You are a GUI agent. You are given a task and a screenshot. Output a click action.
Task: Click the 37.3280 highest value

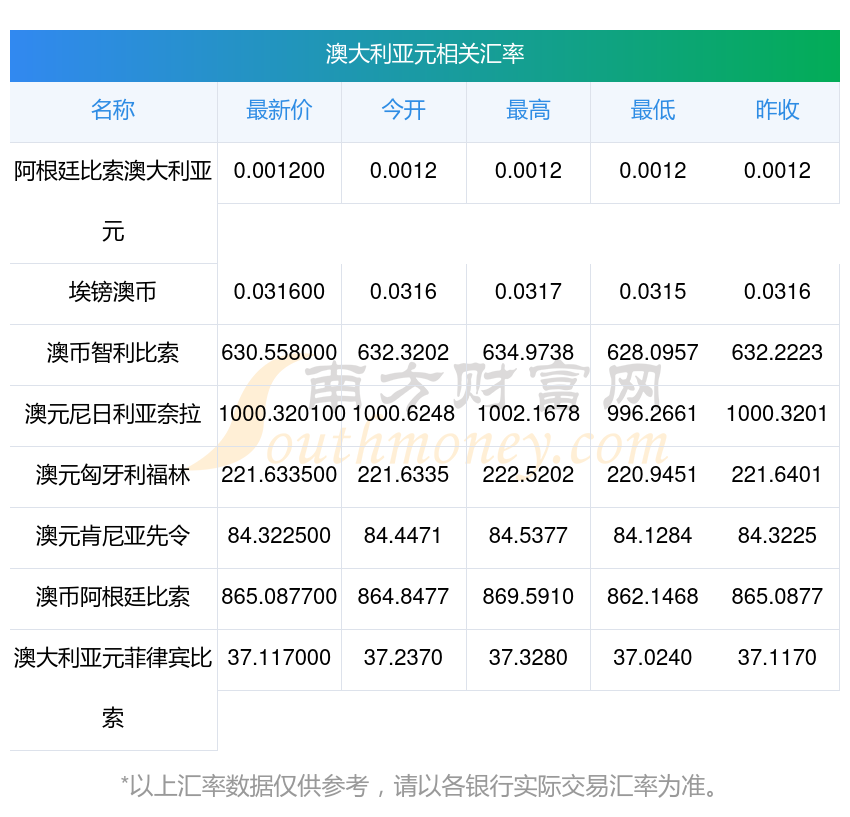coord(528,658)
